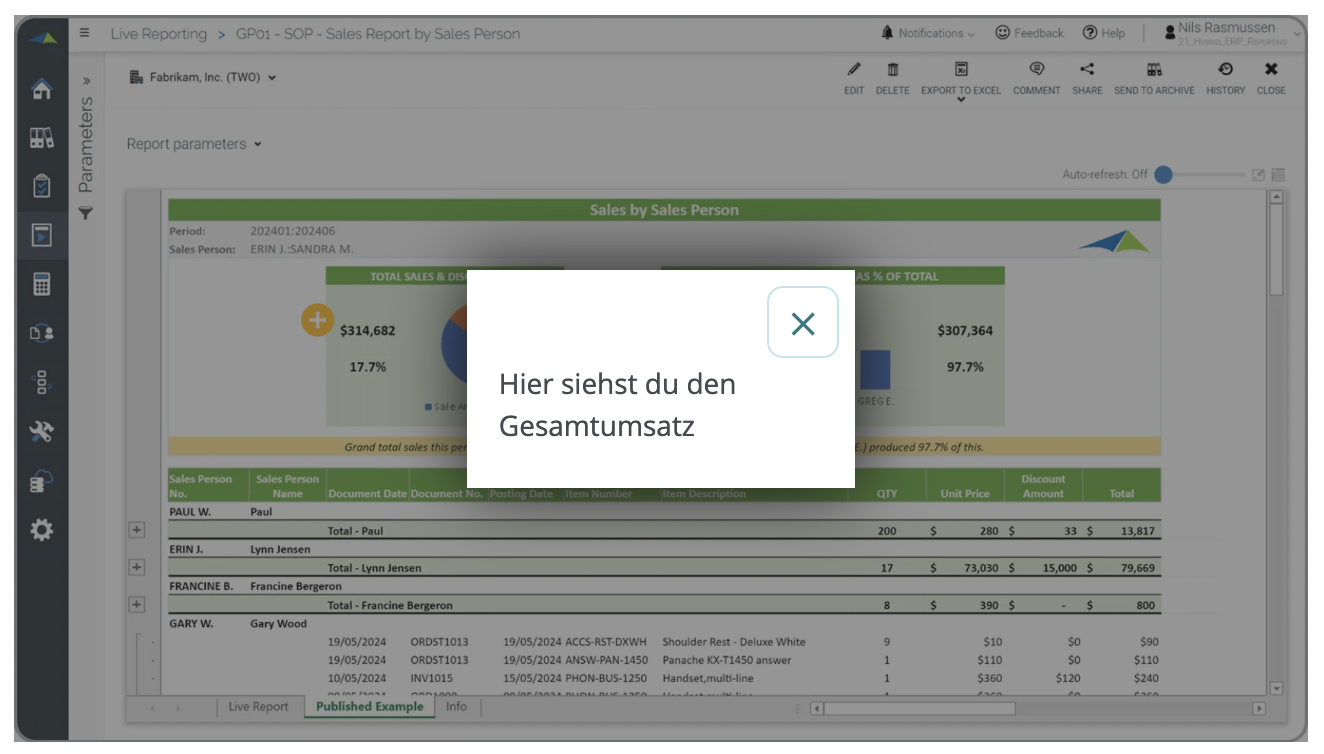
Task: Click 'Shoulder Rest - Deluxe White' cell
Action: coord(733,642)
